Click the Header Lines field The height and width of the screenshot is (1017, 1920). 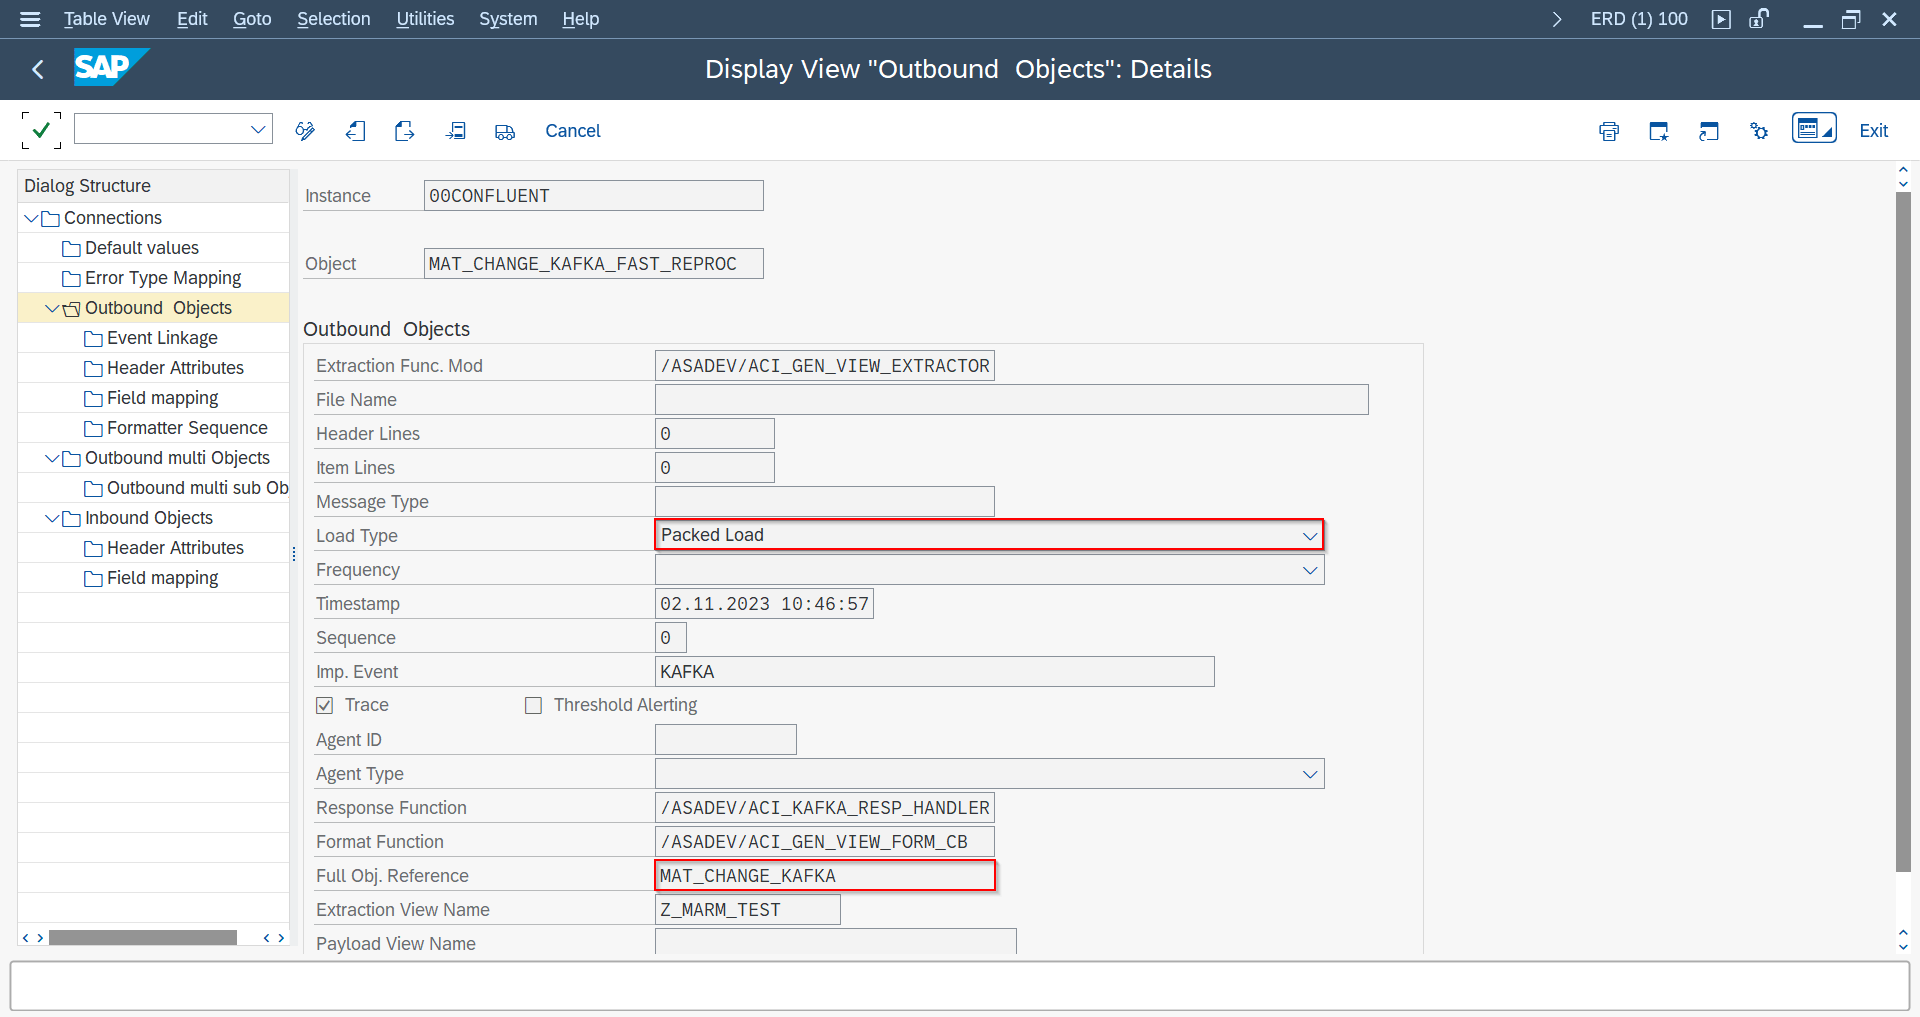coord(714,434)
